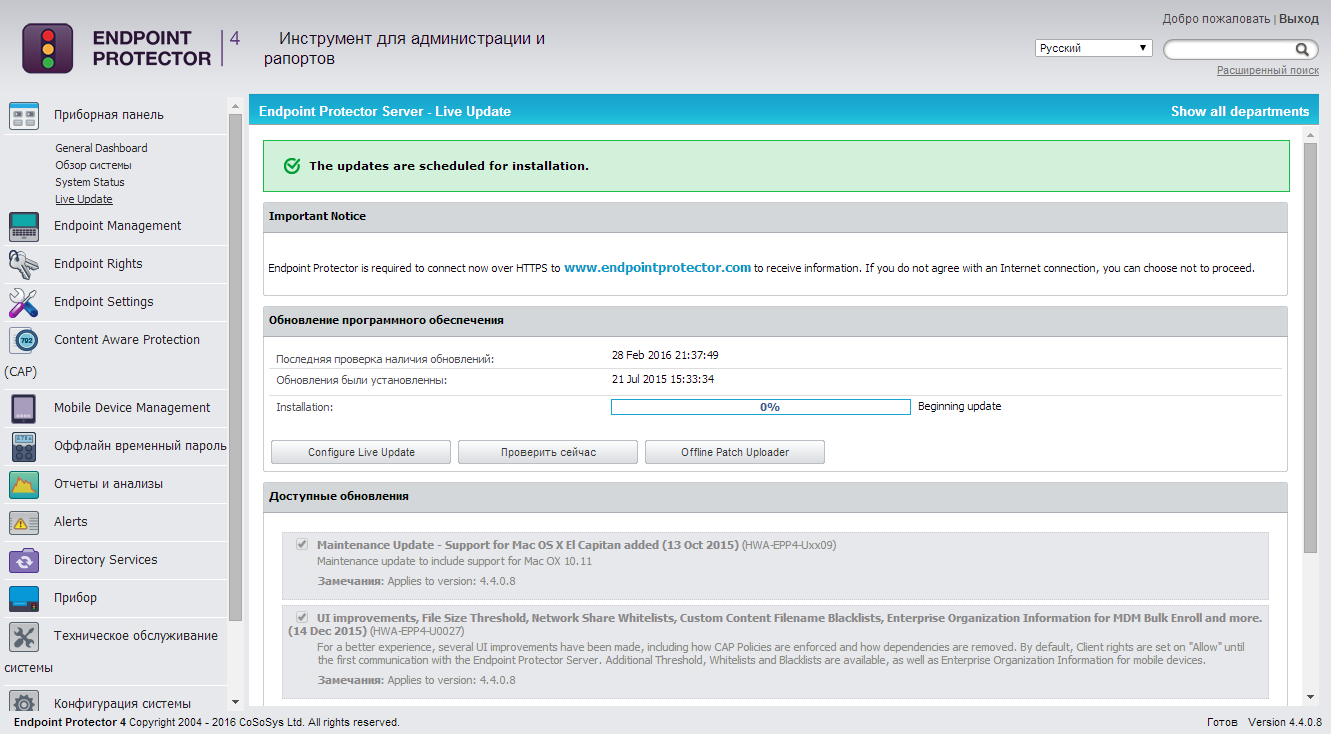Select Обзор системы submenu item
The width and height of the screenshot is (1331, 734).
coord(93,165)
